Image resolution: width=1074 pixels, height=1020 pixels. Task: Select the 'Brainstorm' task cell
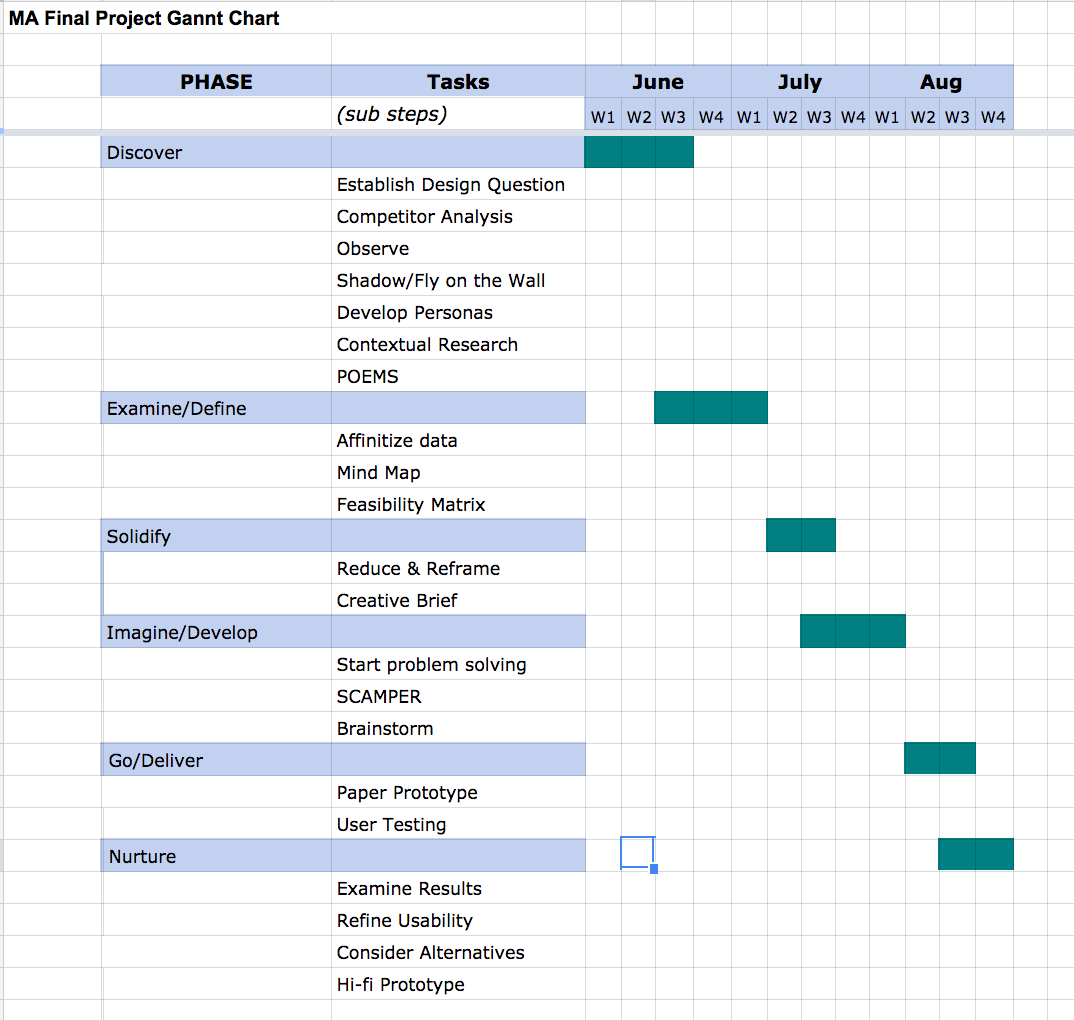458,728
